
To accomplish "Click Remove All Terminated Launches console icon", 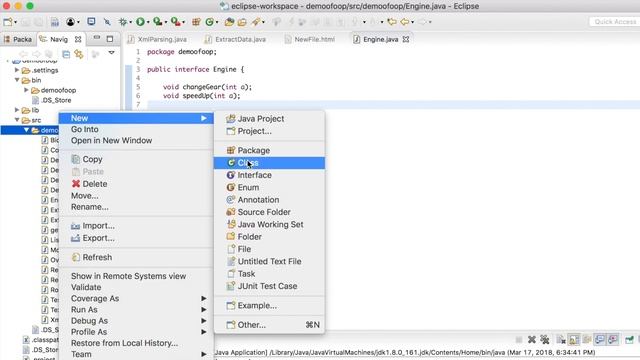I will 545,340.
